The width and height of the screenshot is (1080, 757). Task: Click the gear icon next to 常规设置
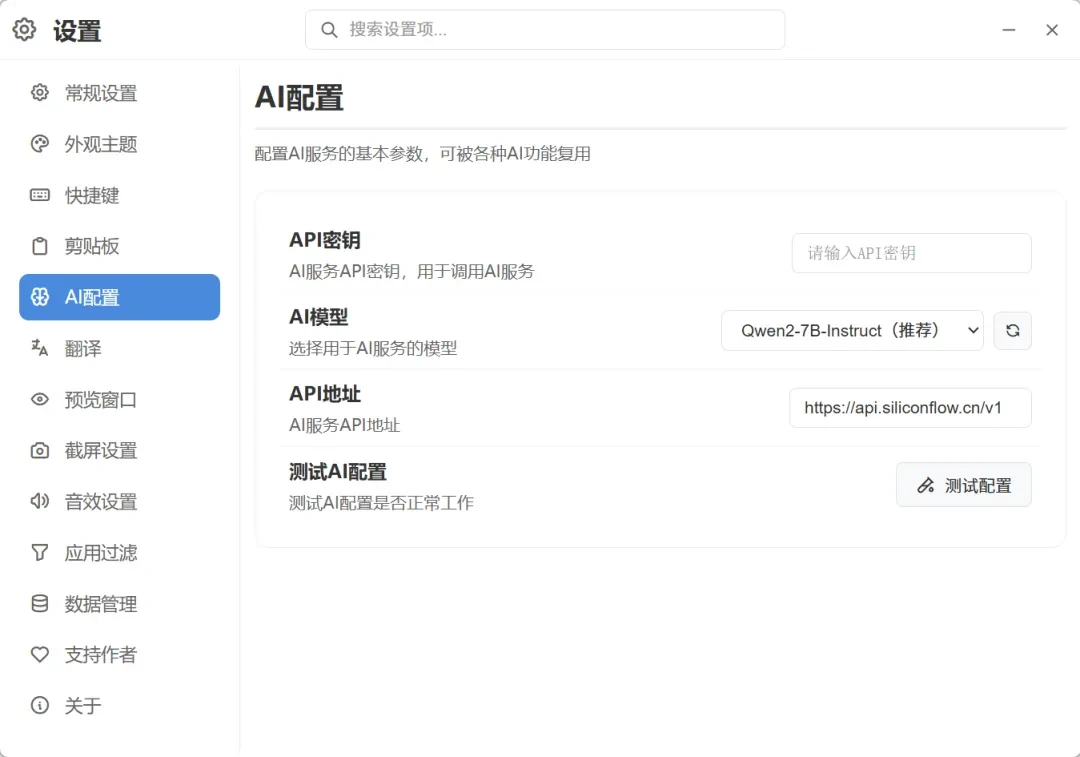click(40, 92)
